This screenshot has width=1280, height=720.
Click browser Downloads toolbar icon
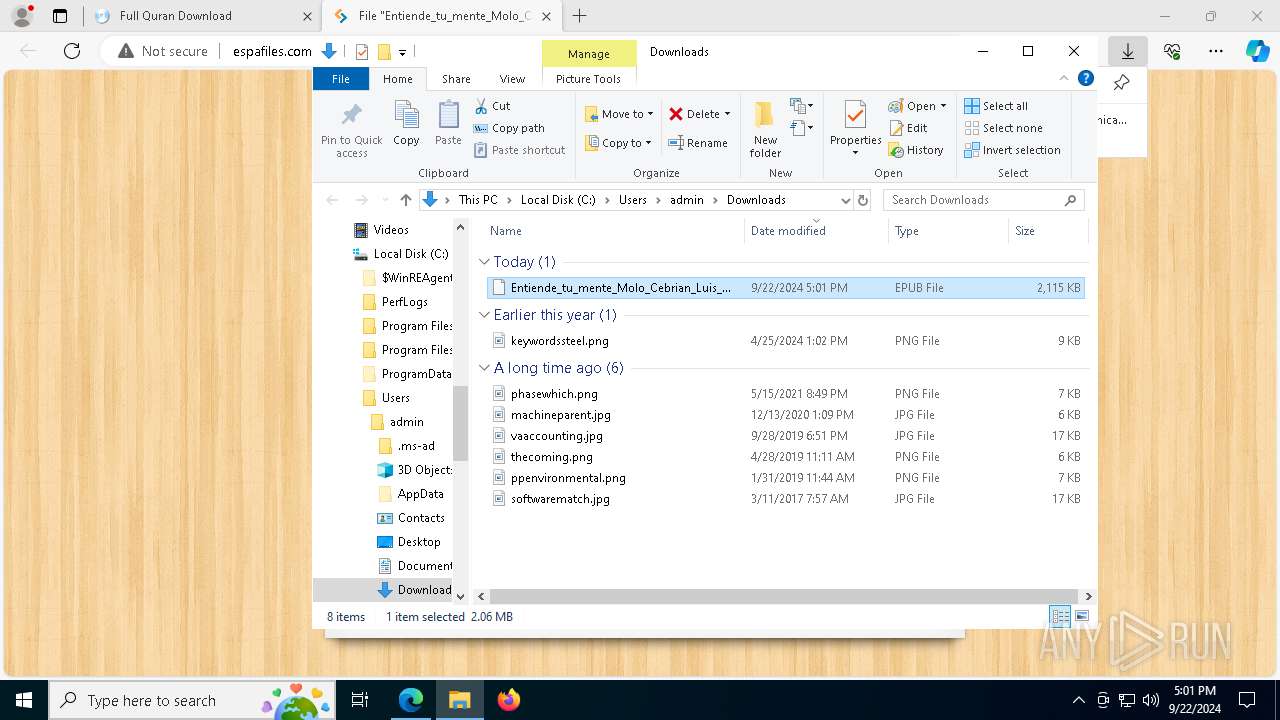[x=1127, y=51]
